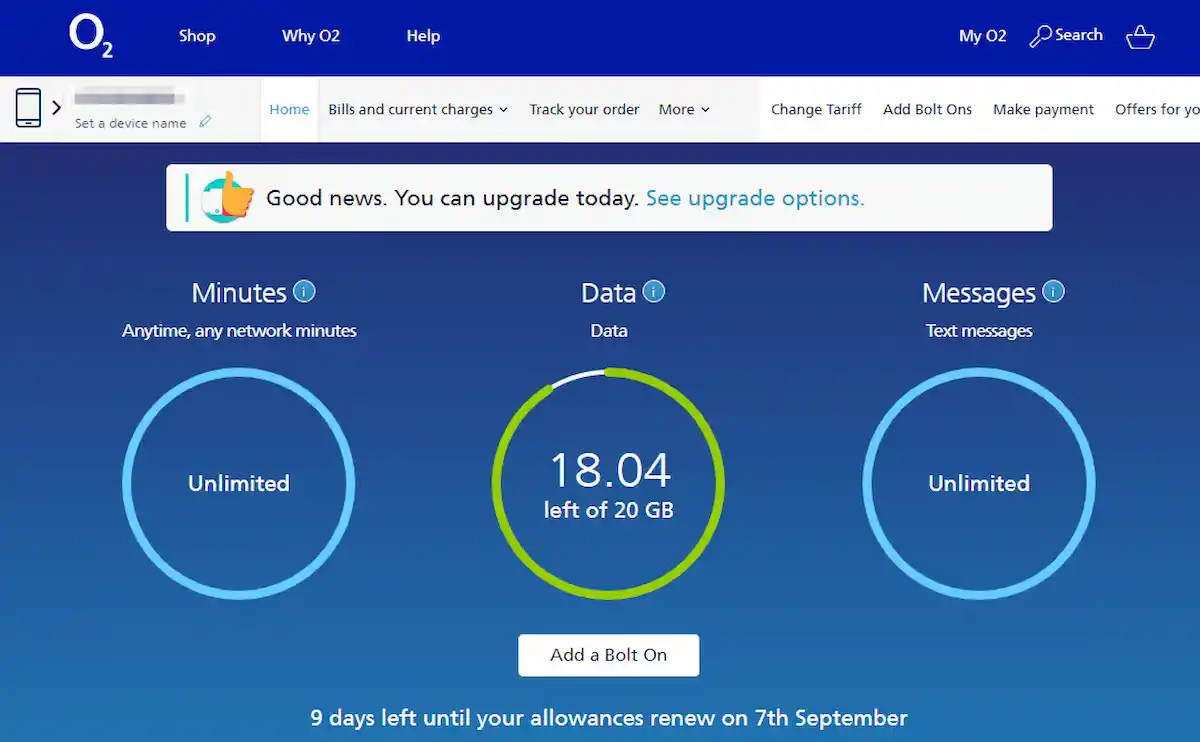Click Set a device name field
The width and height of the screenshot is (1200, 742).
130,122
